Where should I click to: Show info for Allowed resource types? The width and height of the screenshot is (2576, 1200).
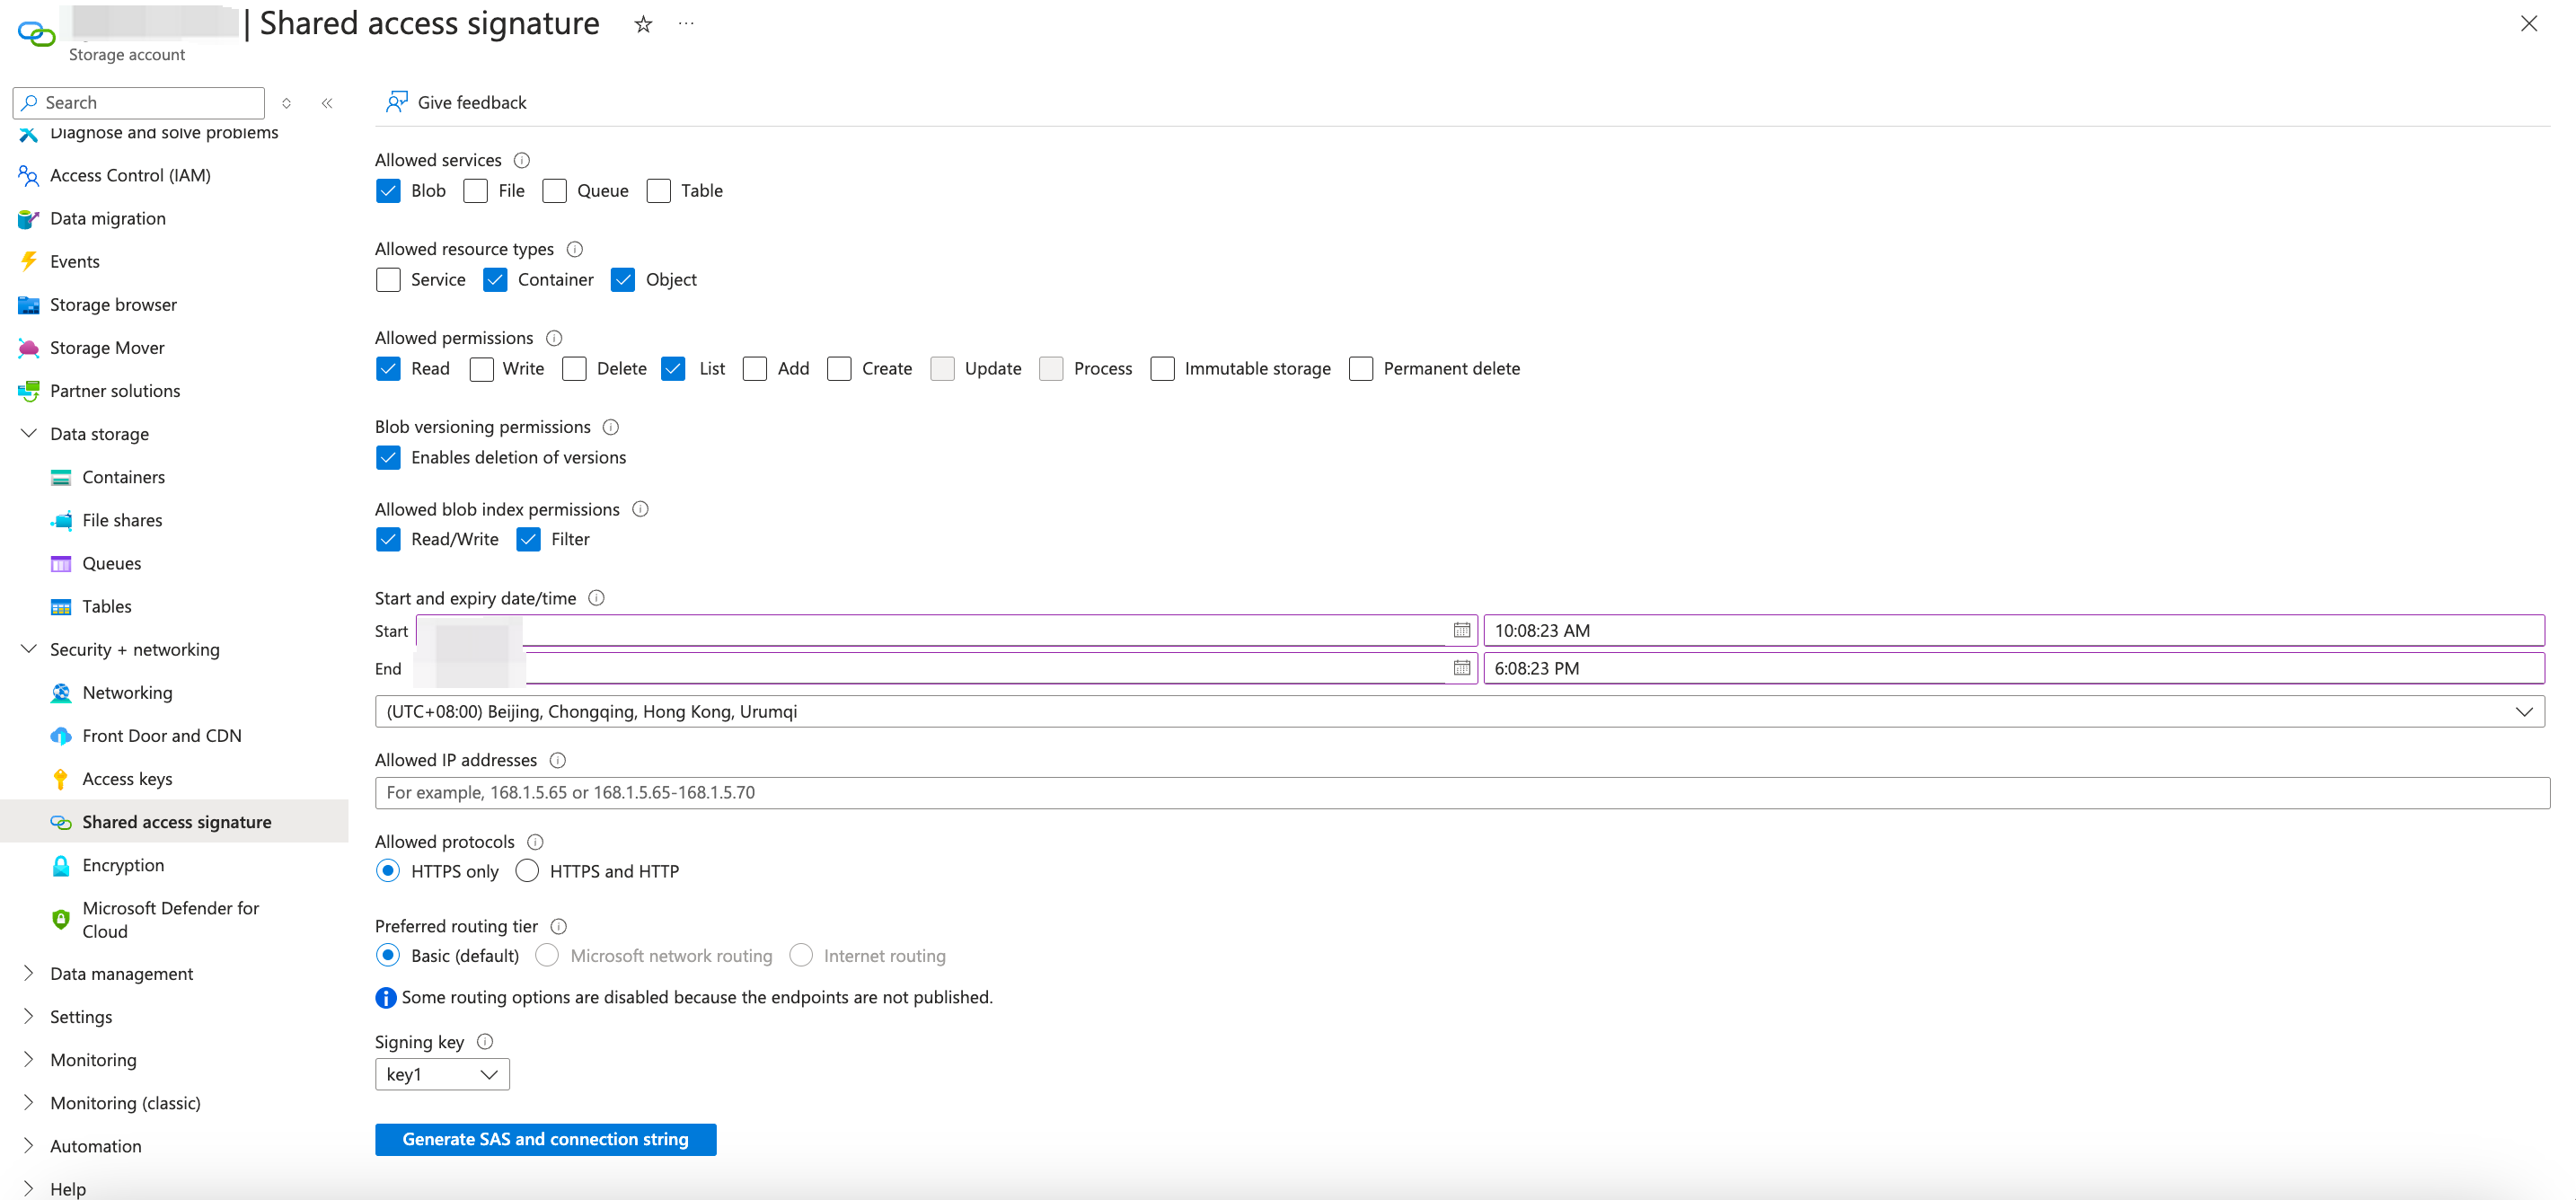575,249
